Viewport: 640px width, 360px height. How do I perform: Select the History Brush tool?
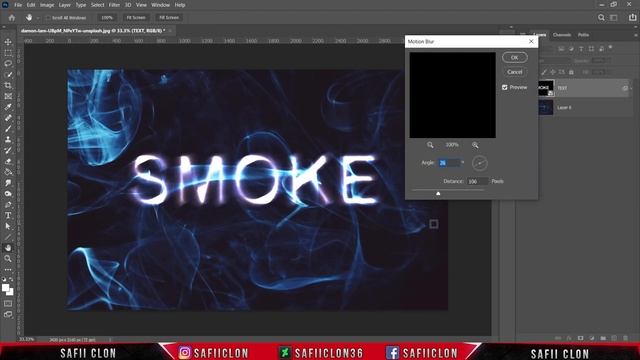point(8,150)
